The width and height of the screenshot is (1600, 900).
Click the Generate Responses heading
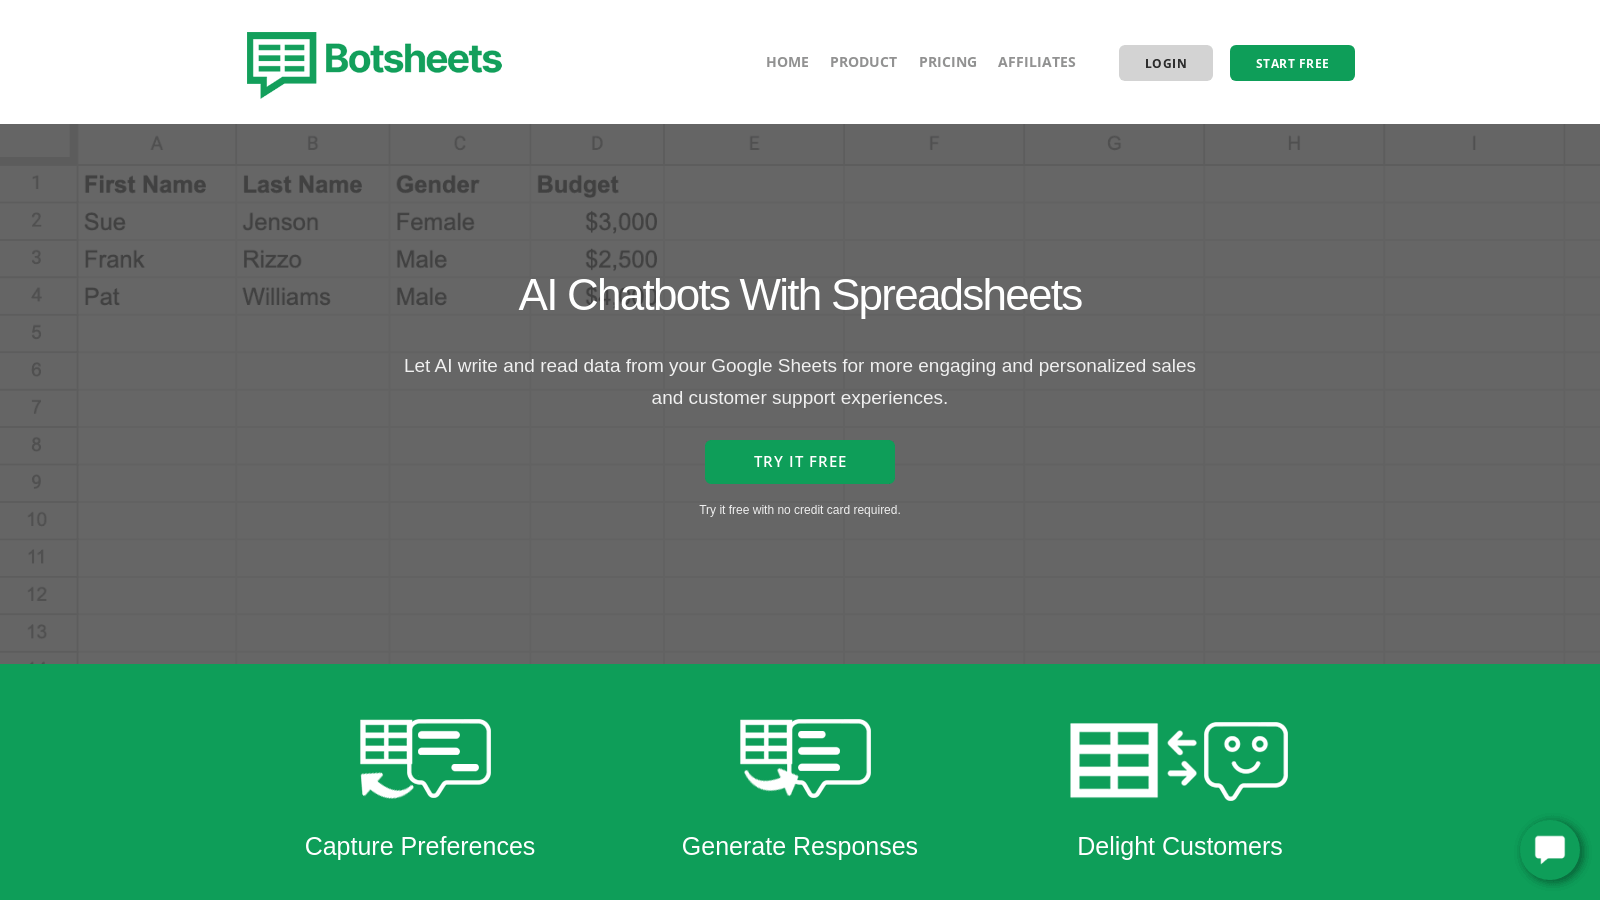tap(800, 846)
